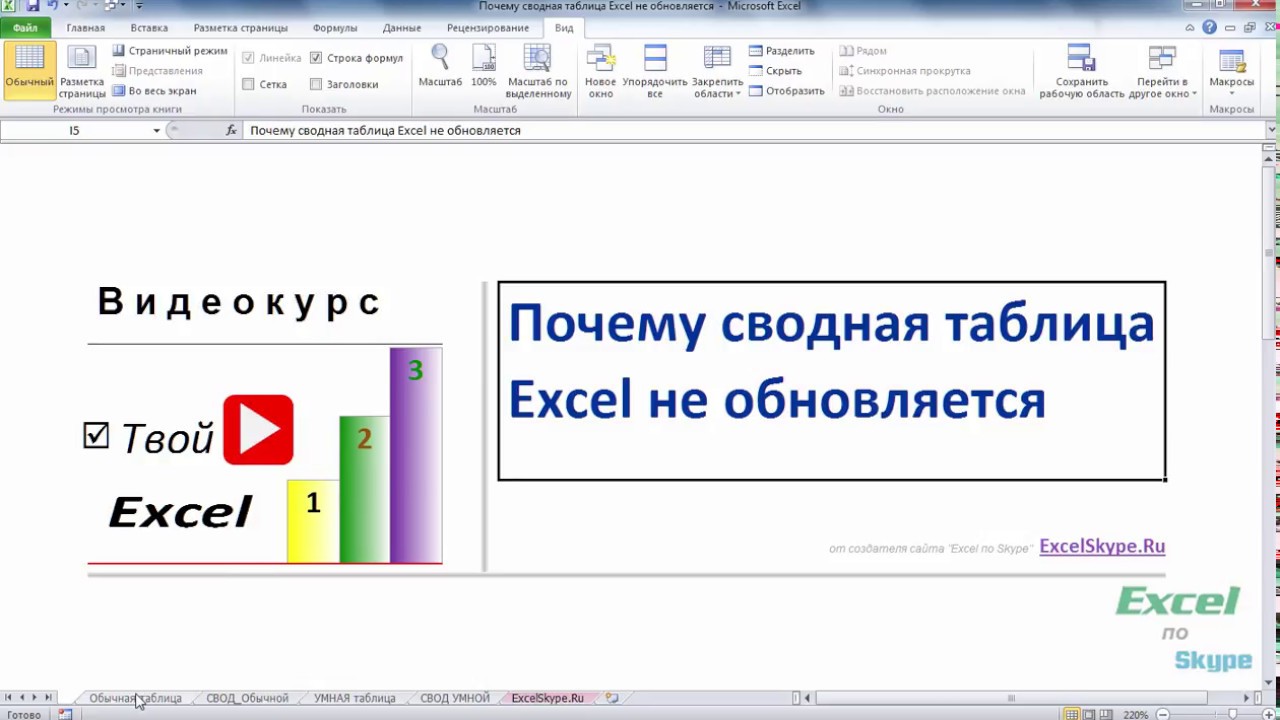This screenshot has height=720, width=1280.
Task: Enable Страничный режим page break view
Action: 170,51
